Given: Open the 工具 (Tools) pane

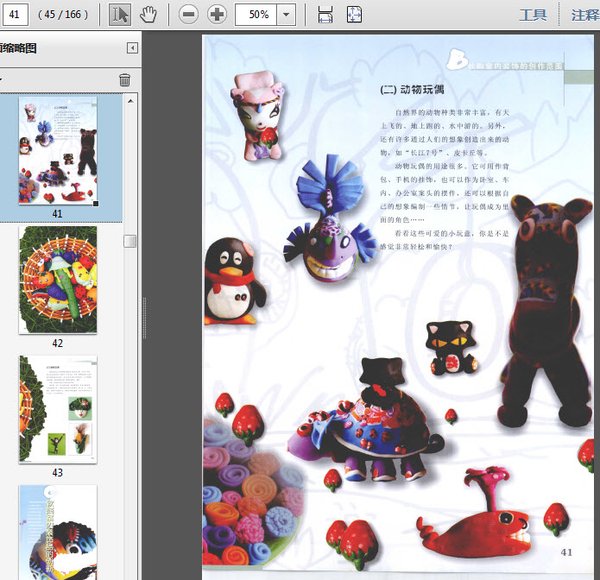Looking at the screenshot, I should pos(533,14).
